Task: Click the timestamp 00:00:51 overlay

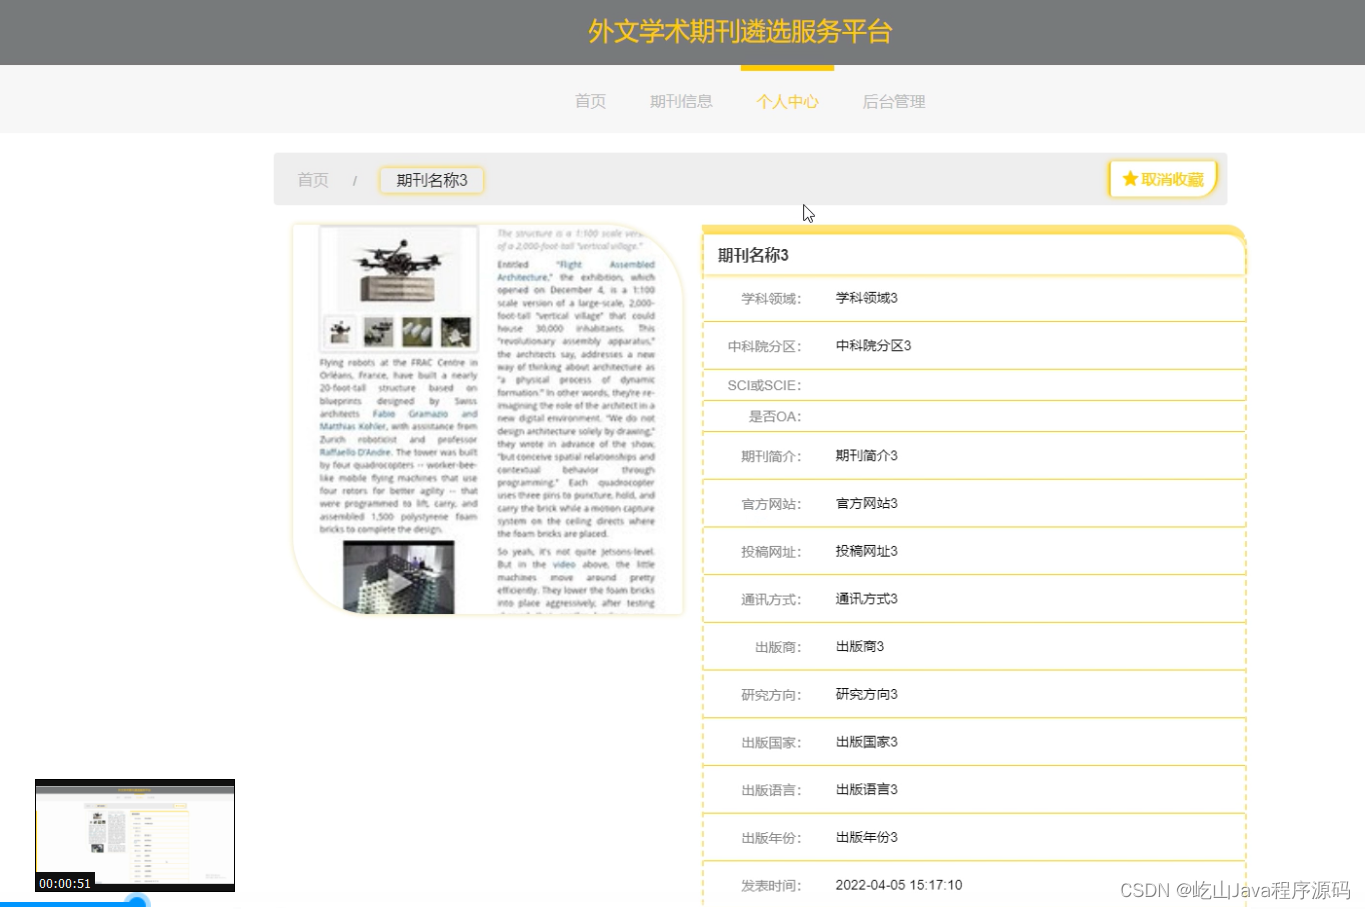Action: pyautogui.click(x=64, y=884)
